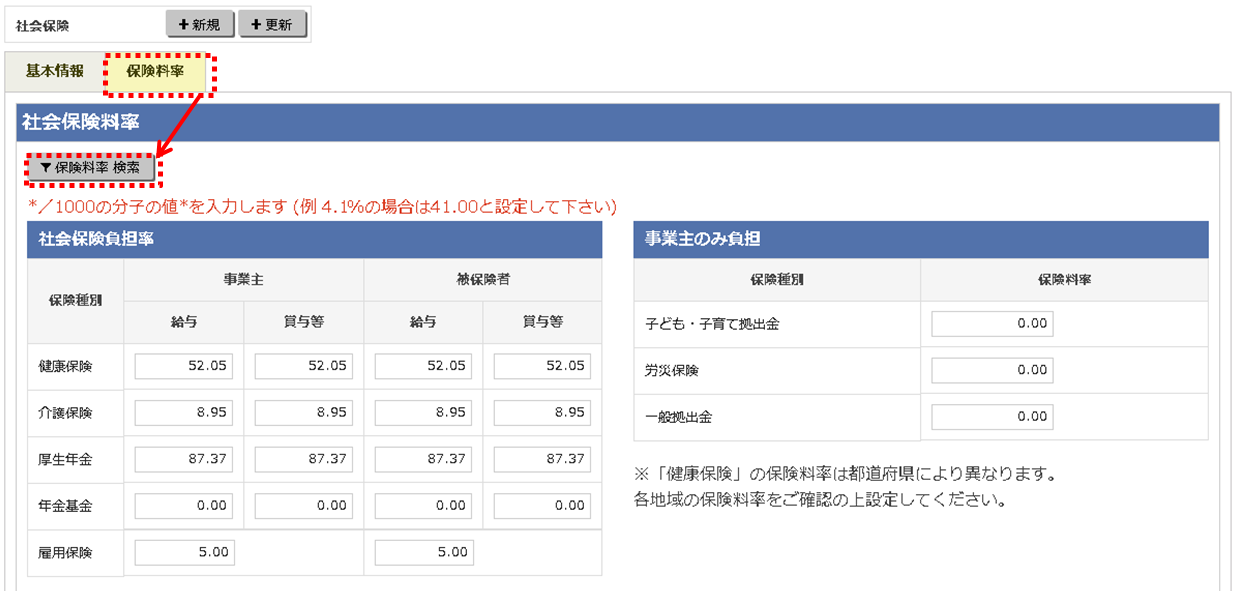Select the 雇用保険 事業主 rate field
The width and height of the screenshot is (1249, 591).
pyautogui.click(x=184, y=551)
